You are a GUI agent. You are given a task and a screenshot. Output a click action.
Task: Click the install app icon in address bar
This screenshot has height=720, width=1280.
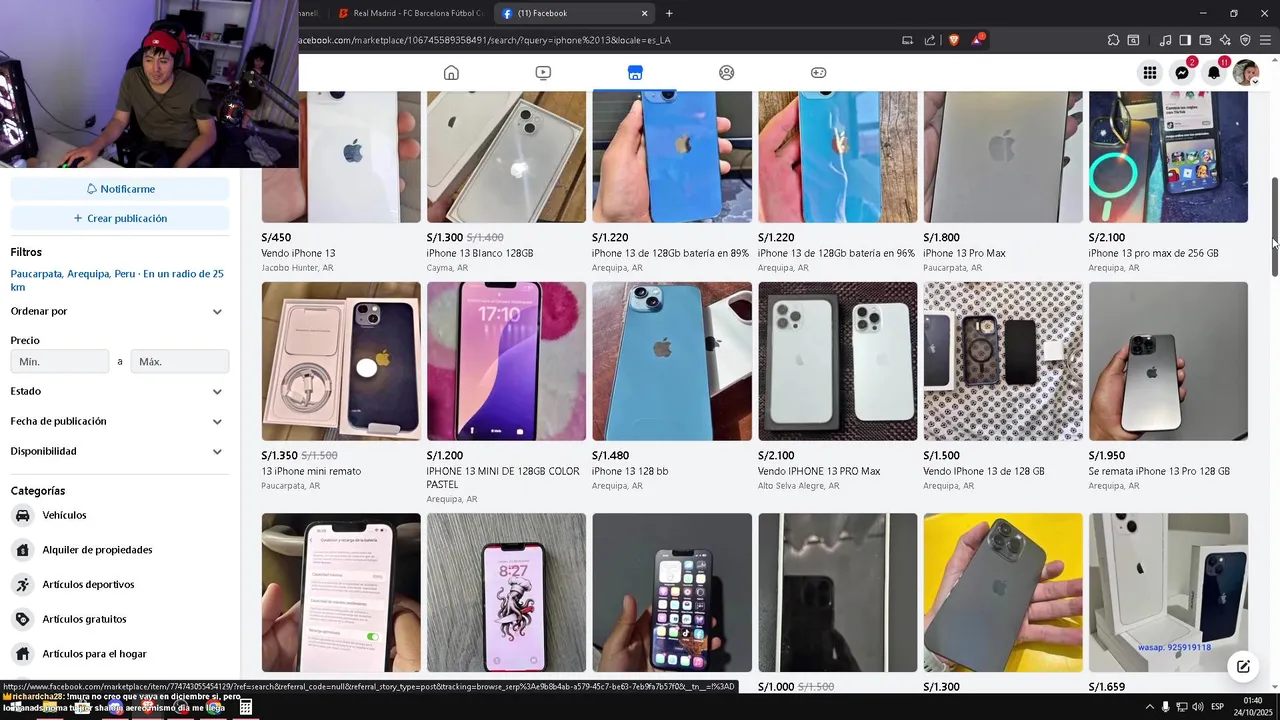(x=907, y=40)
